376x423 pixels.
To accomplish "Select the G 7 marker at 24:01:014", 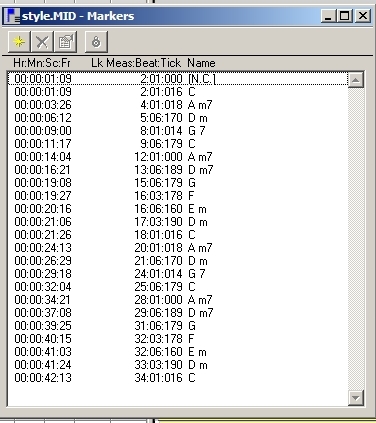I will click(178, 274).
